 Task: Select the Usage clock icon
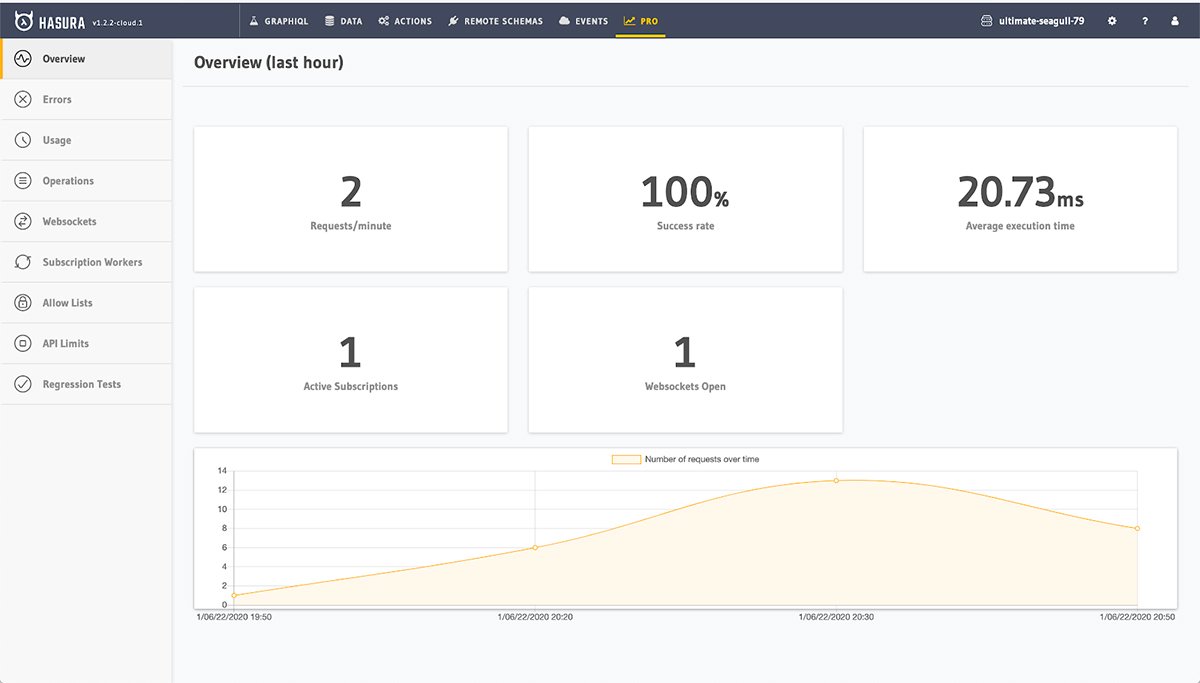24,140
